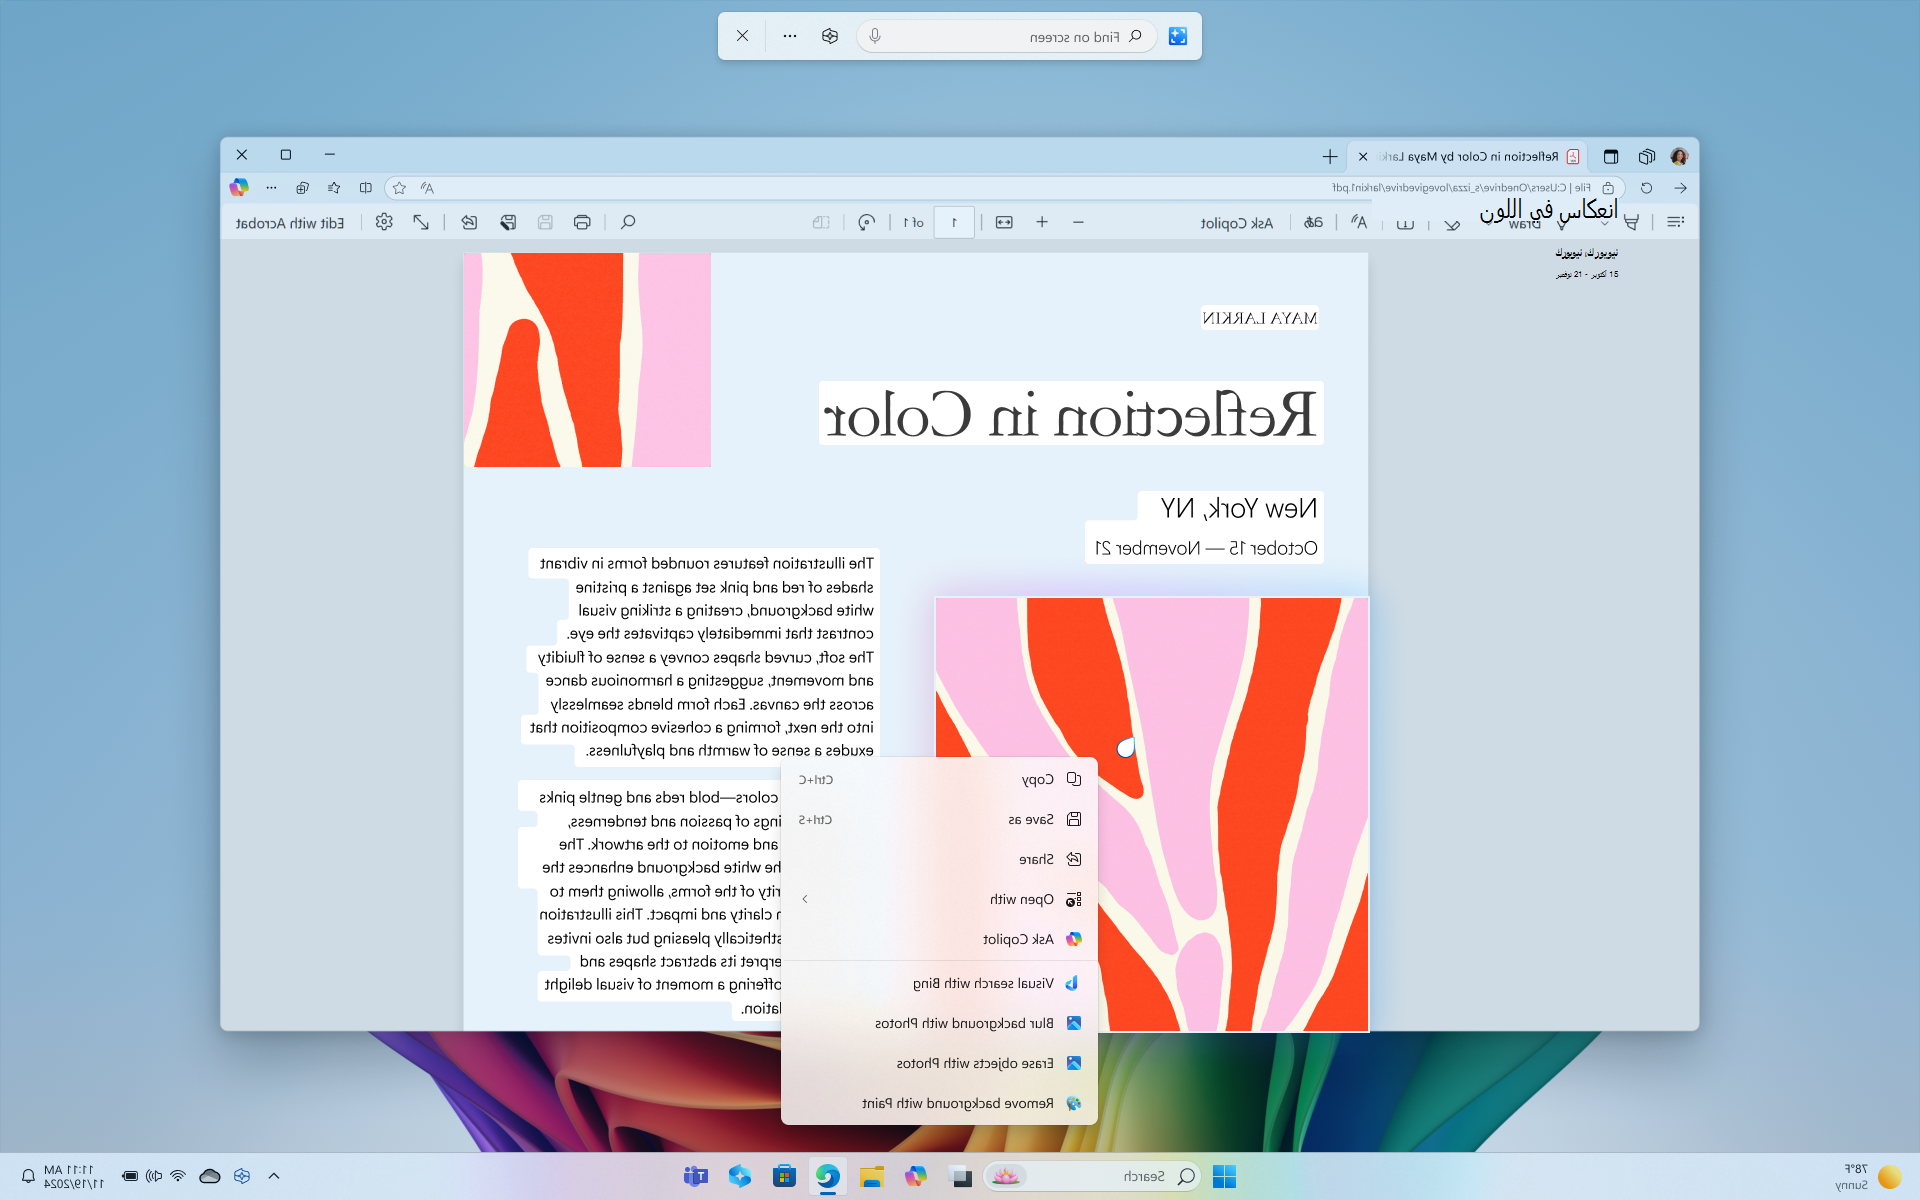View site information lock icon
Screen dimensions: 1920x1200
[1608, 188]
